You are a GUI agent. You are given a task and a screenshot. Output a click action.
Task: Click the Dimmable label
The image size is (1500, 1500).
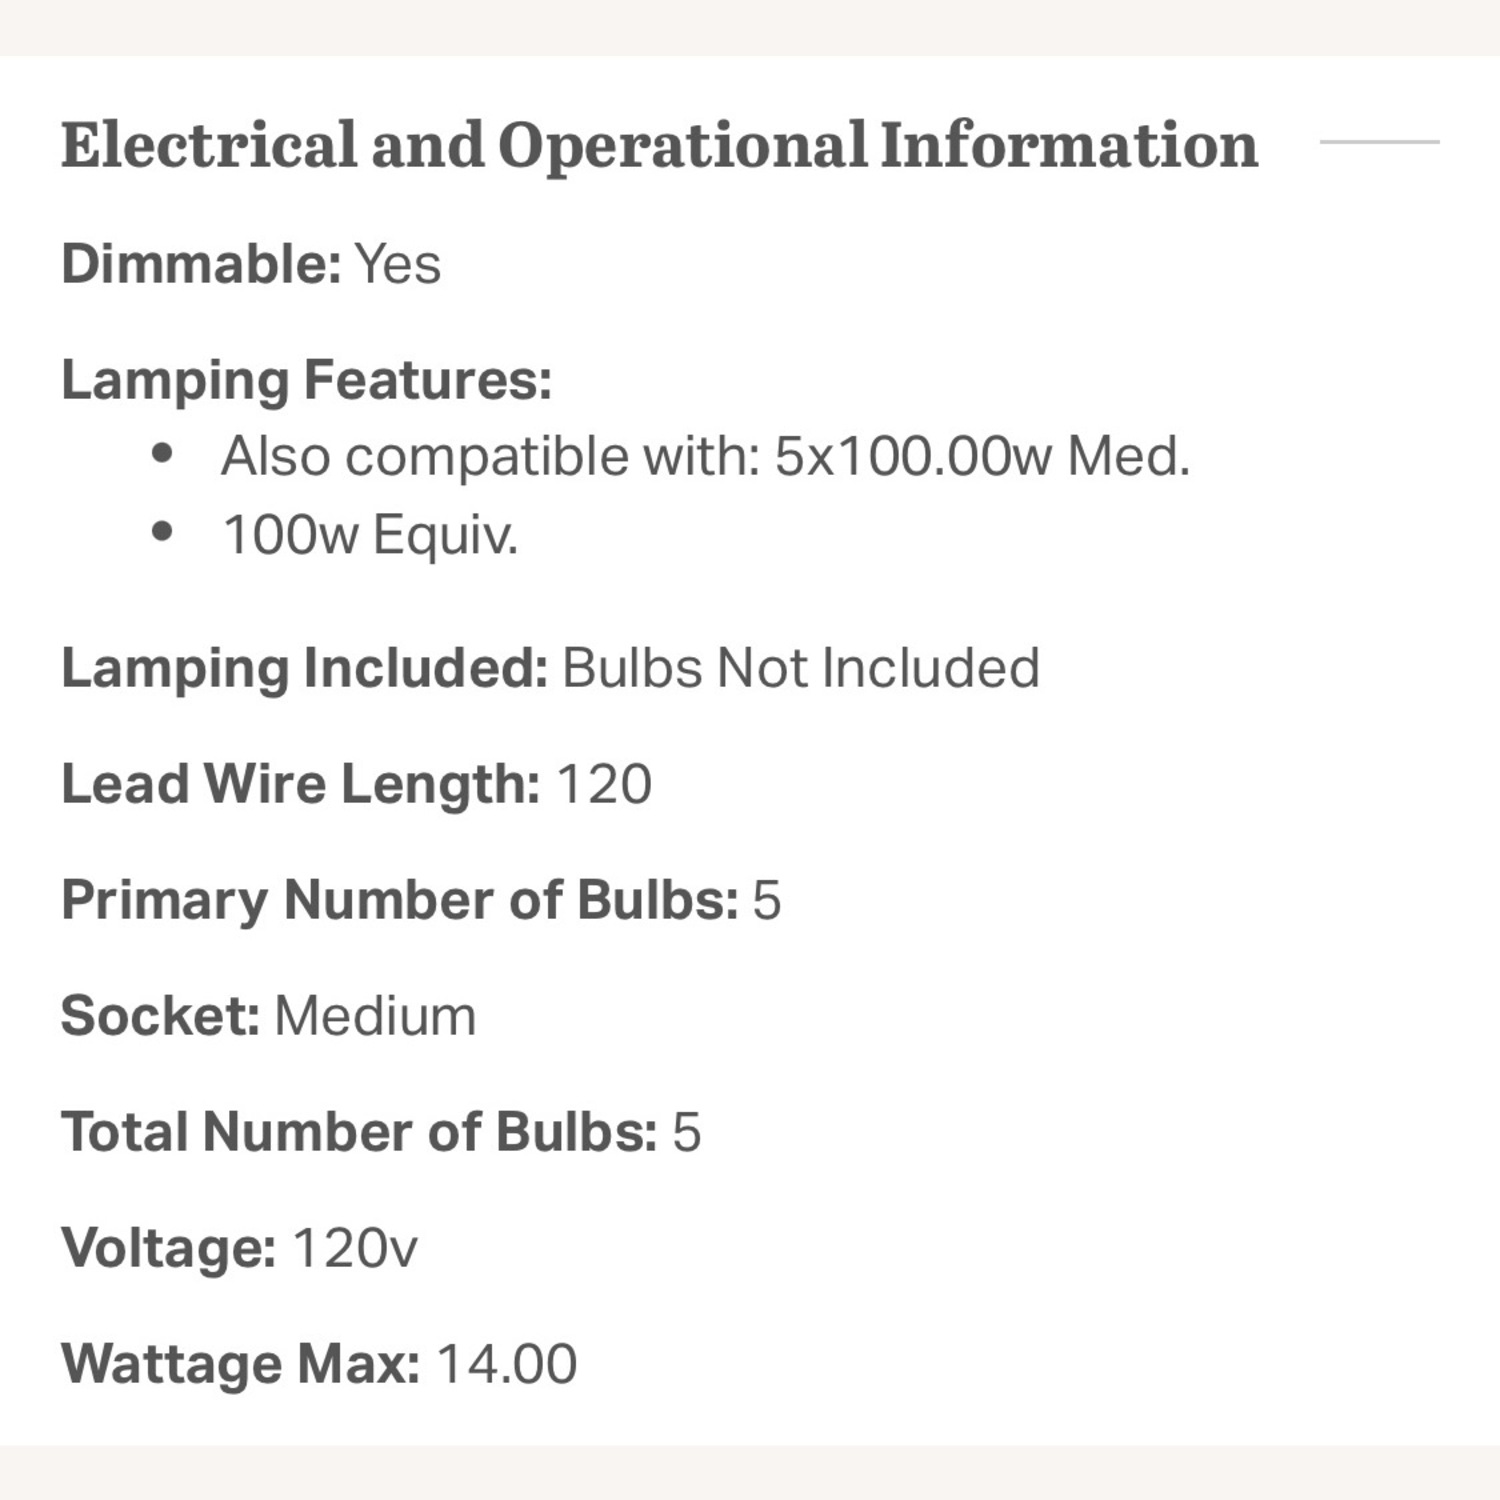pos(201,265)
